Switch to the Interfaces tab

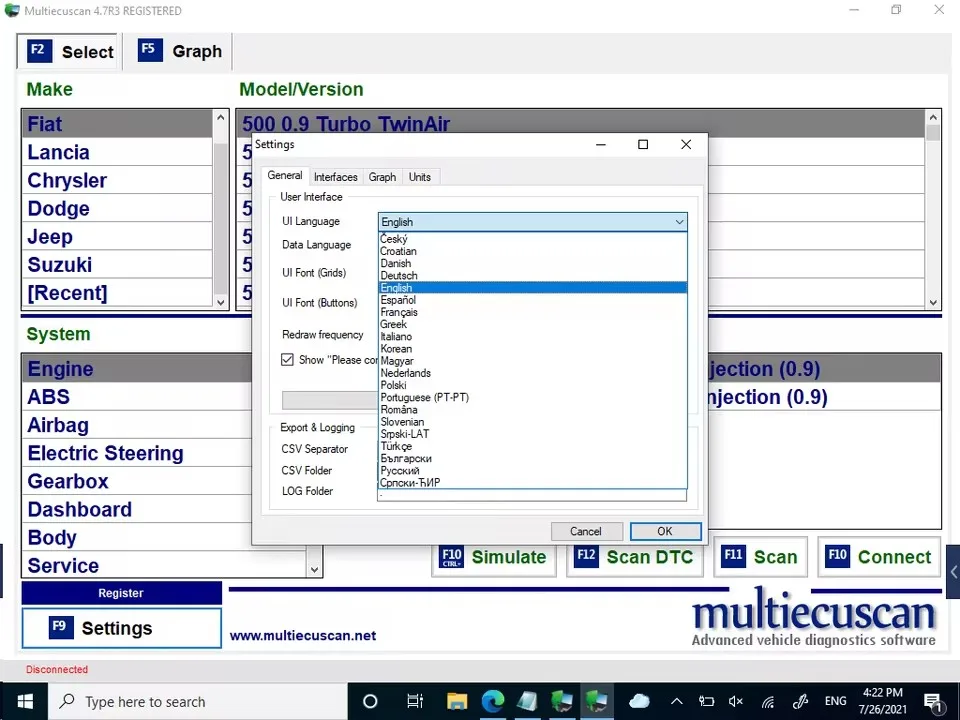pyautogui.click(x=335, y=177)
